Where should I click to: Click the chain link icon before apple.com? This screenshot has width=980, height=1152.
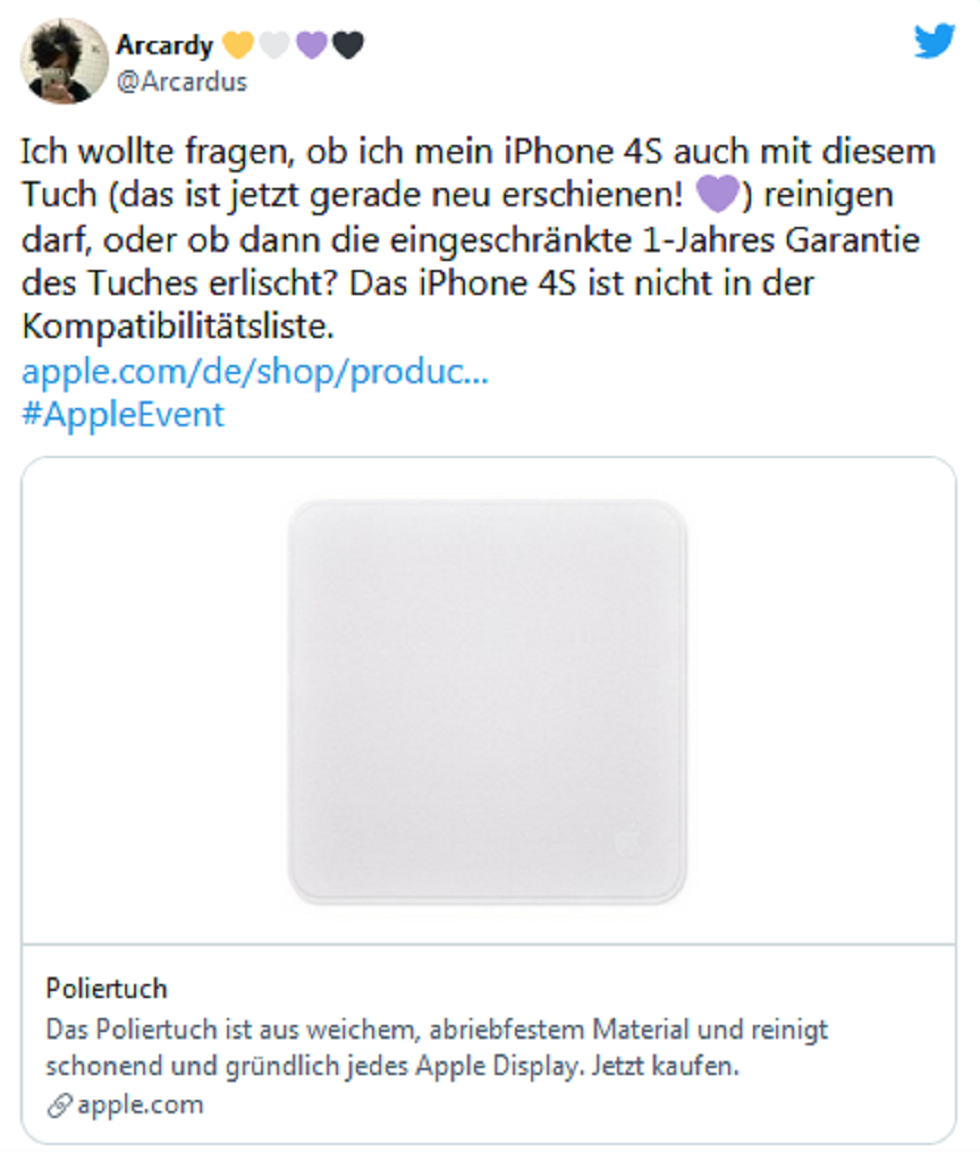click(x=60, y=1105)
